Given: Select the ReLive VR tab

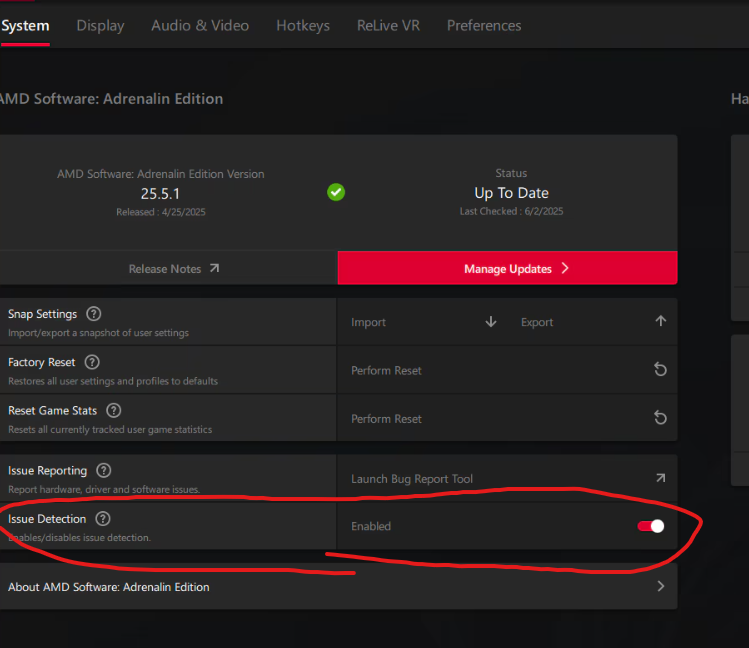Looking at the screenshot, I should 388,26.
